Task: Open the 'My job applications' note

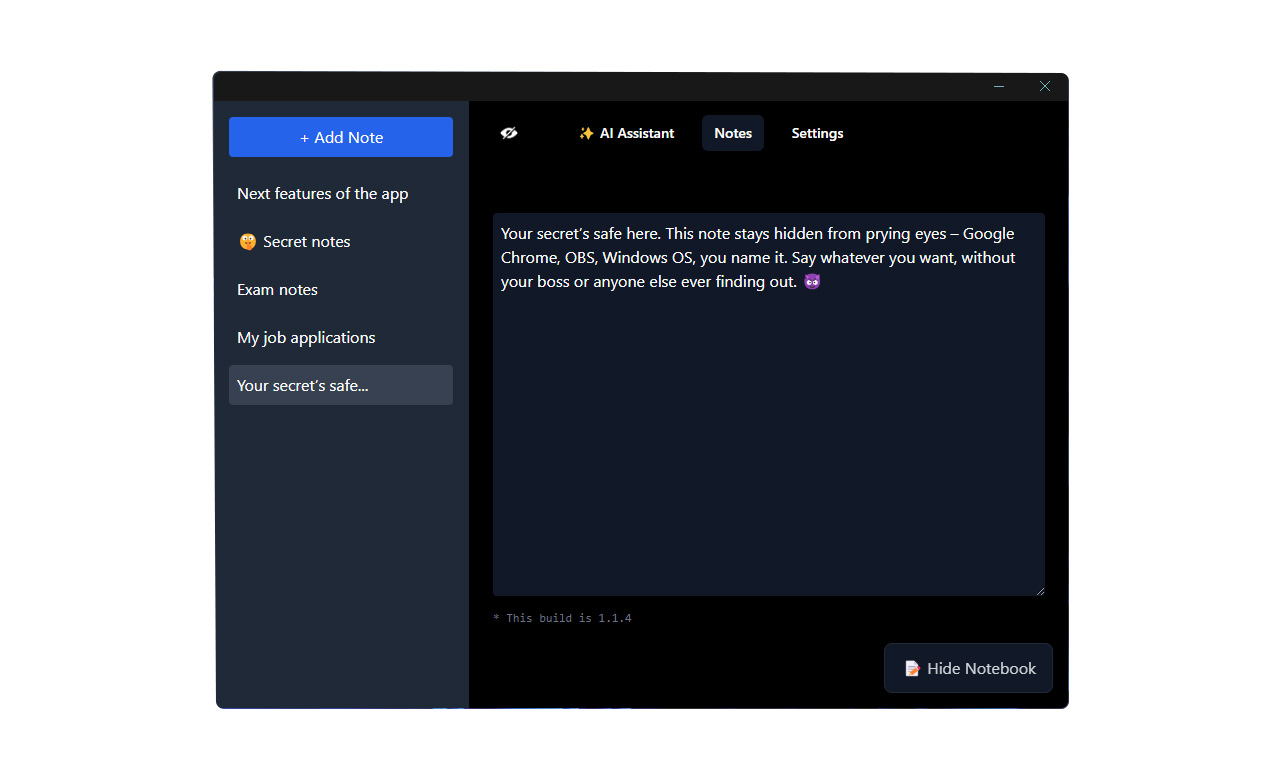Action: 306,338
